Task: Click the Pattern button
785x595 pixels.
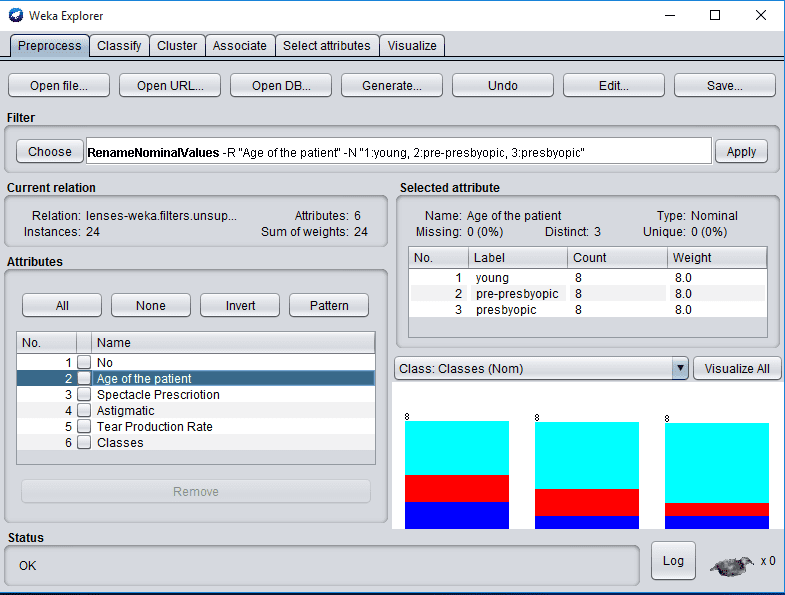Action: (x=329, y=306)
